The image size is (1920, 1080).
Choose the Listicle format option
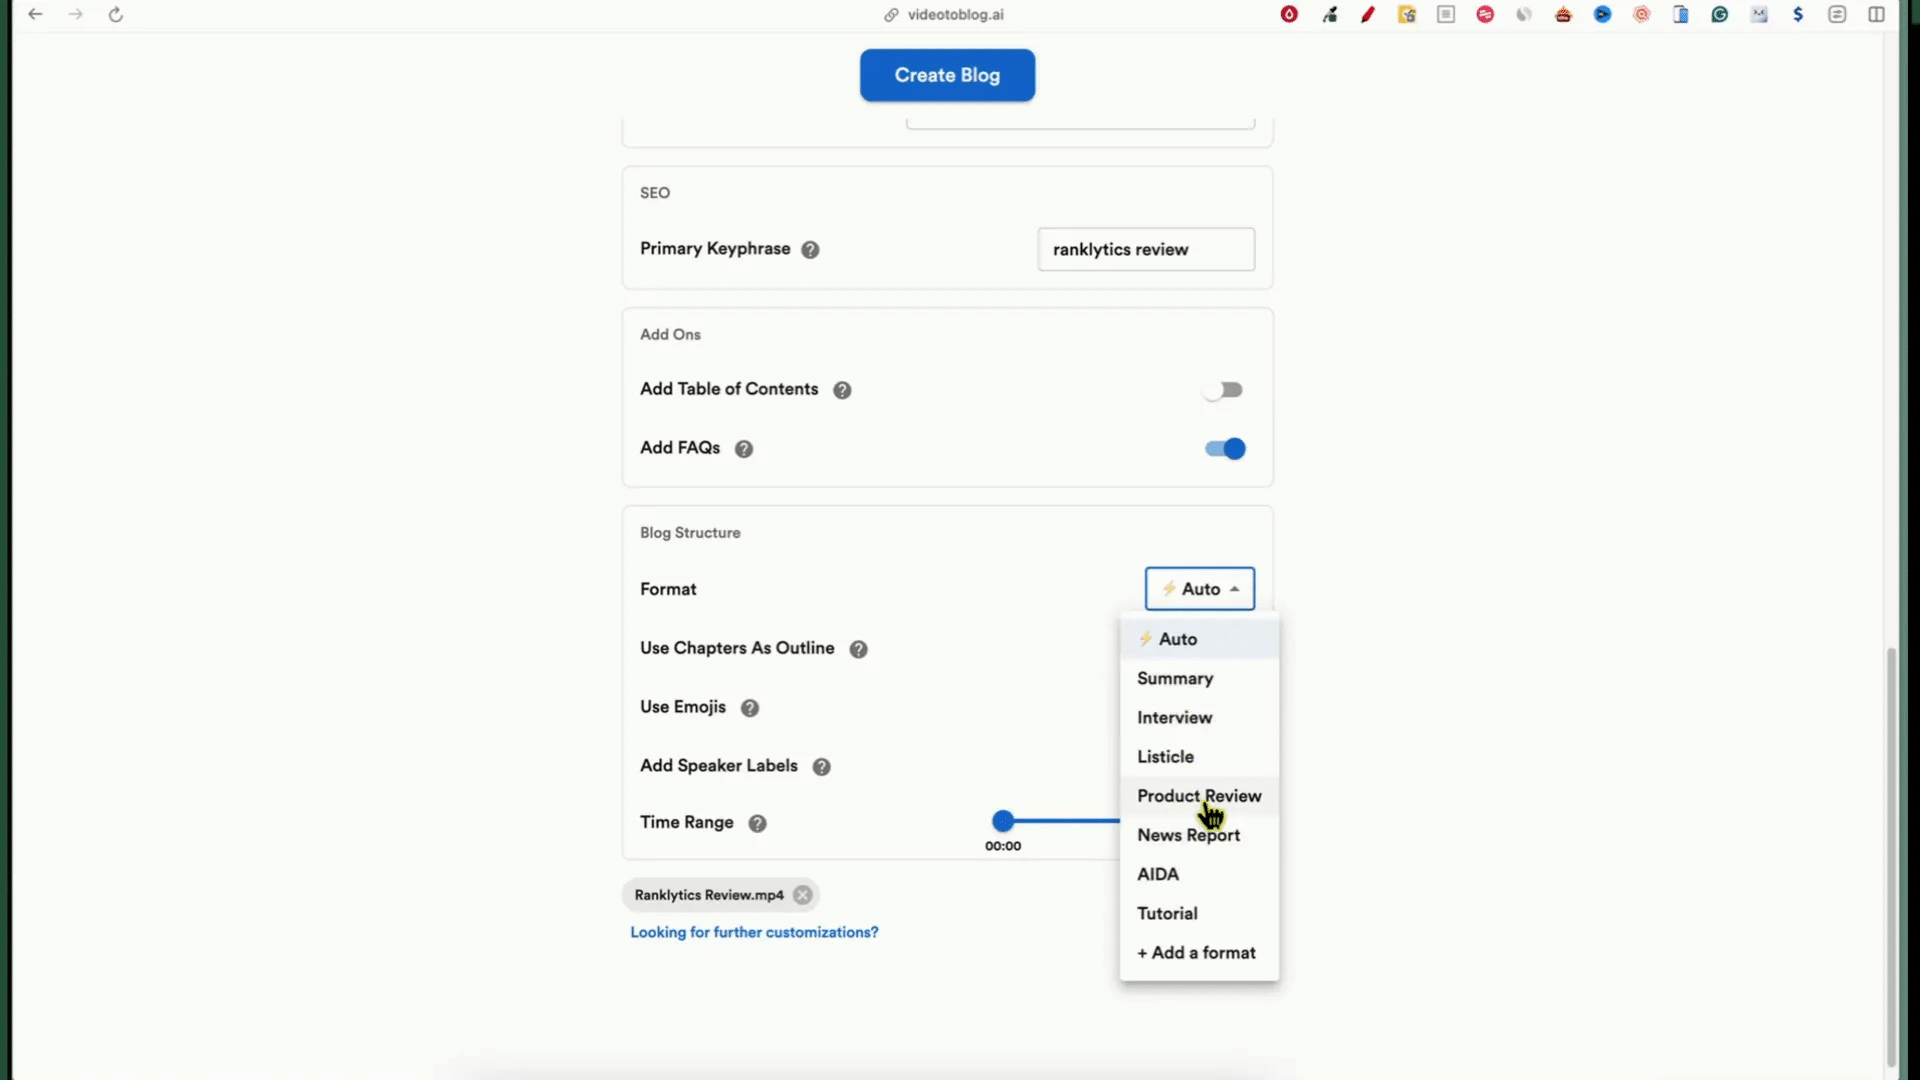tap(1199, 757)
